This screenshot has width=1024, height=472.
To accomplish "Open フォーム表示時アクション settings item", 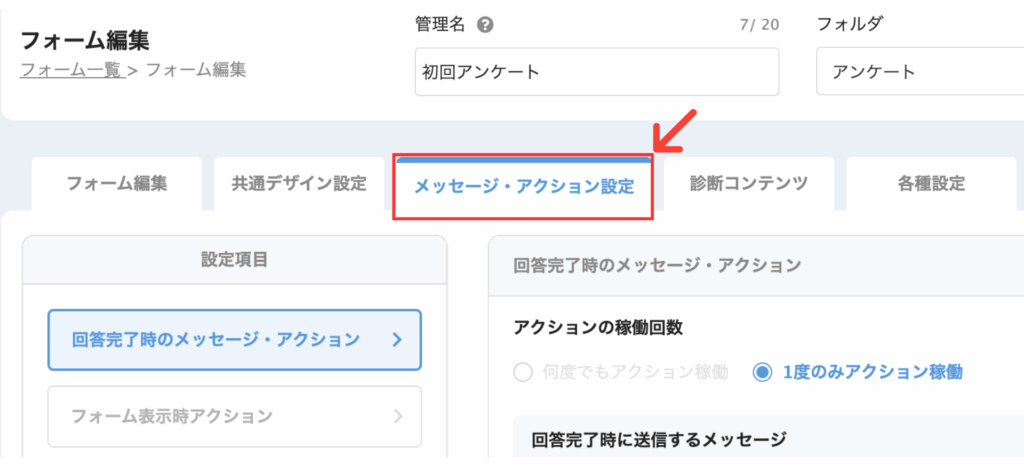I will [x=234, y=417].
